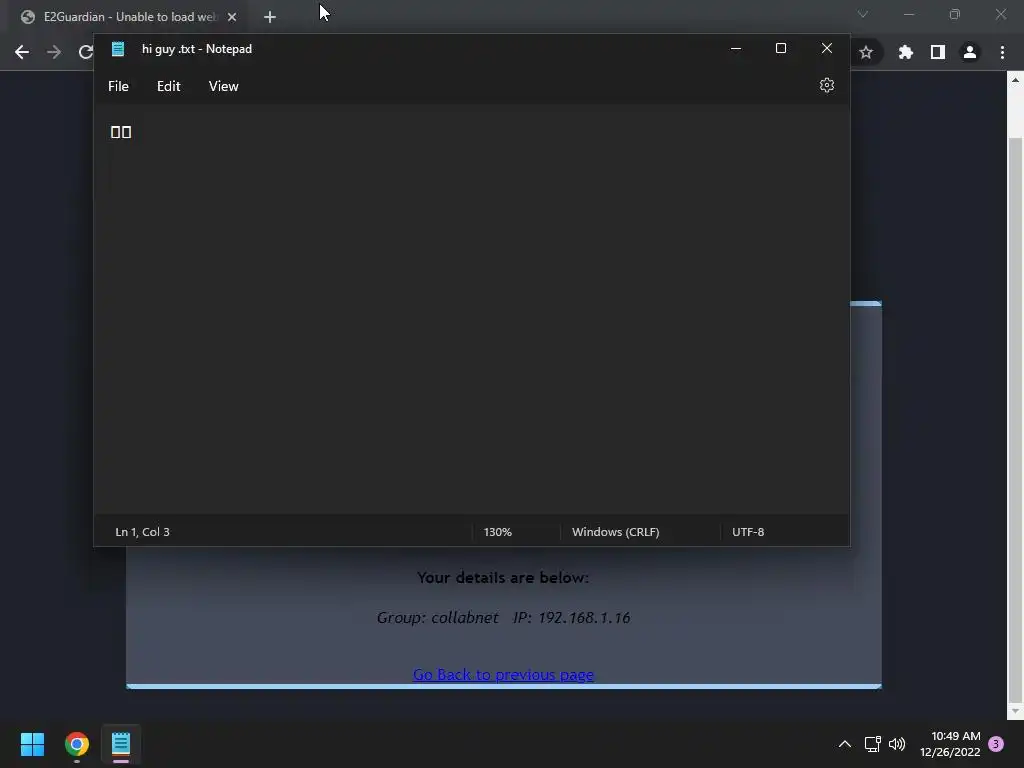
Task: Open notification center badge
Action: (x=996, y=744)
